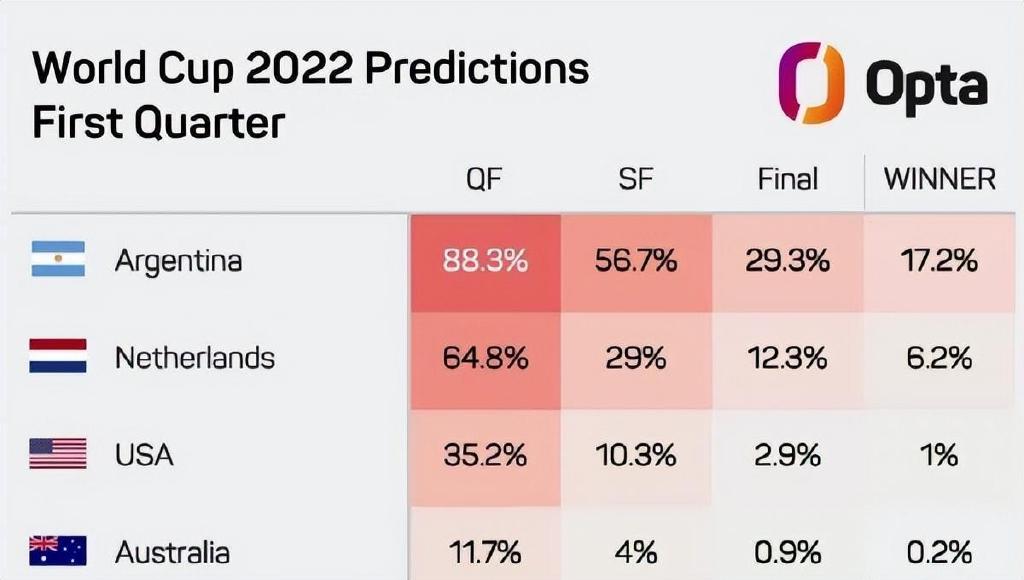The image size is (1024, 580).
Task: Click Argentina's 17.2% winner cell
Action: pyautogui.click(x=940, y=263)
